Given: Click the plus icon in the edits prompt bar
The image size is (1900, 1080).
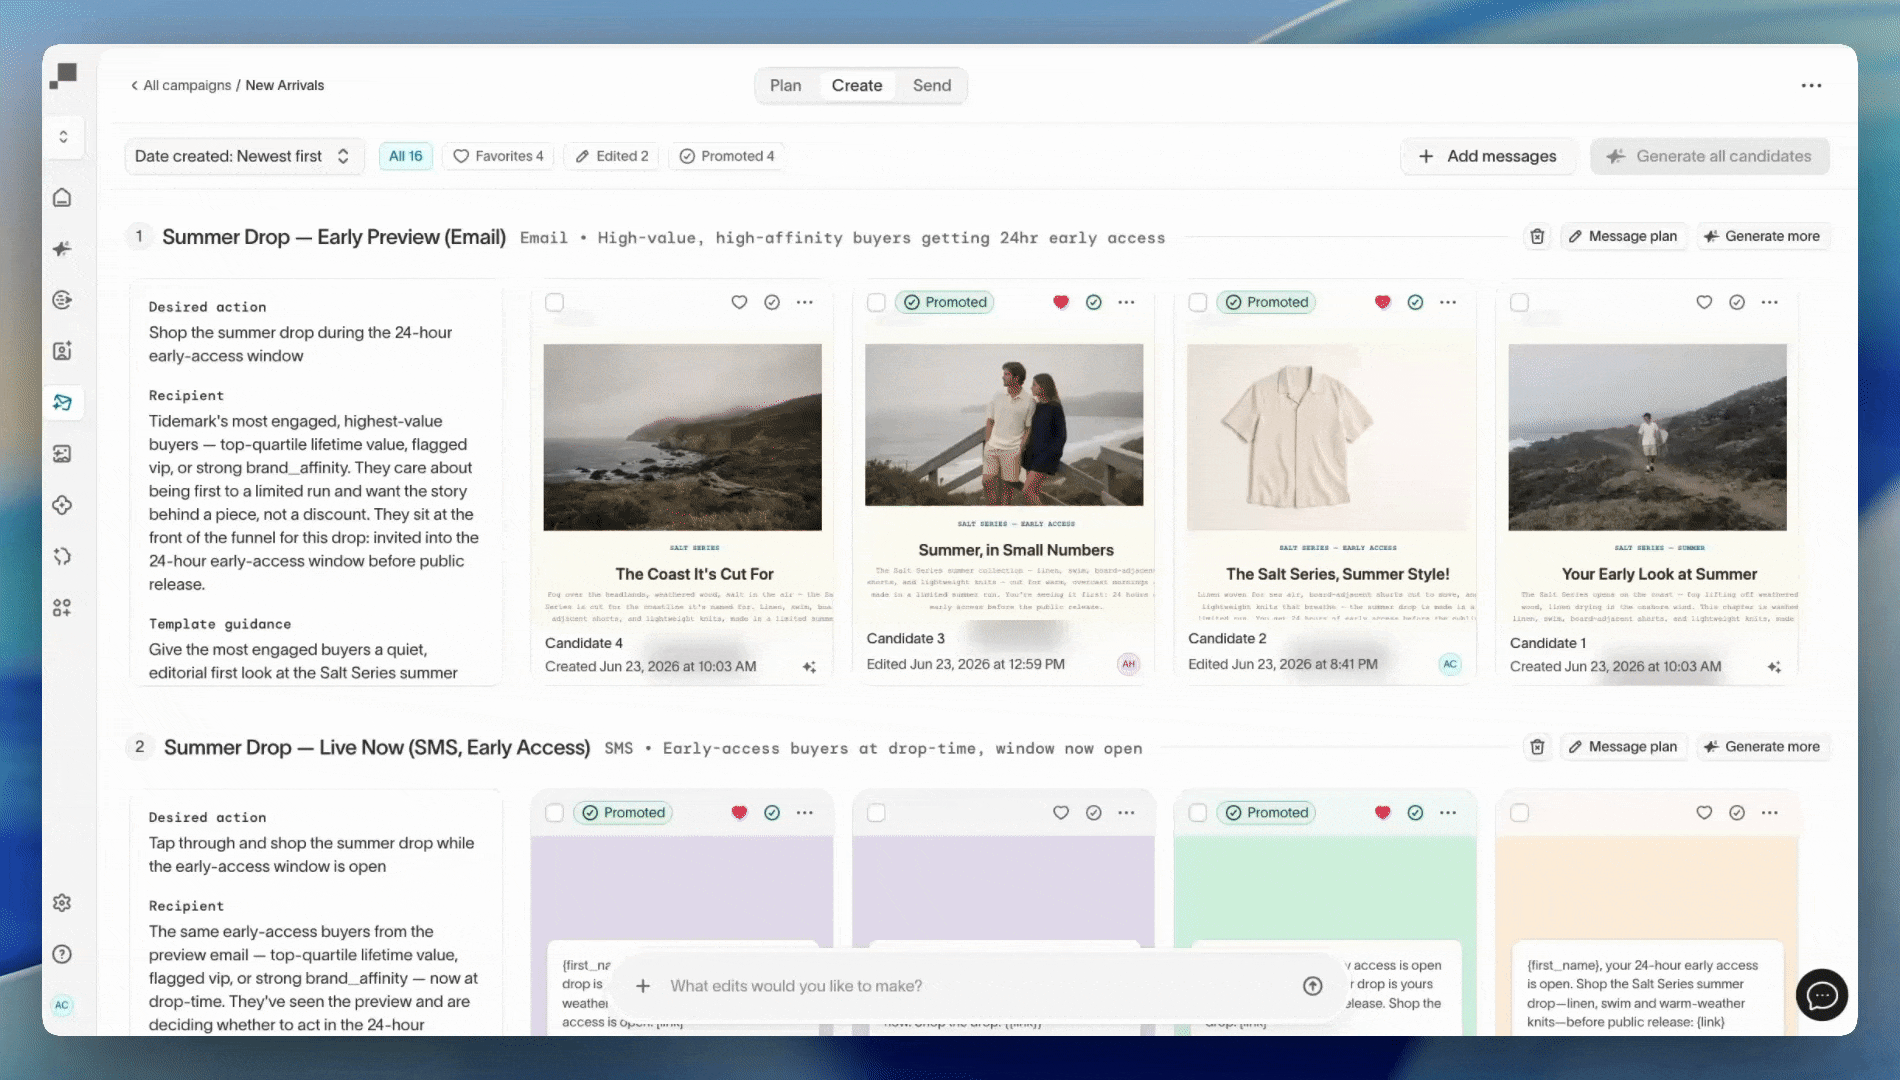Looking at the screenshot, I should point(643,986).
